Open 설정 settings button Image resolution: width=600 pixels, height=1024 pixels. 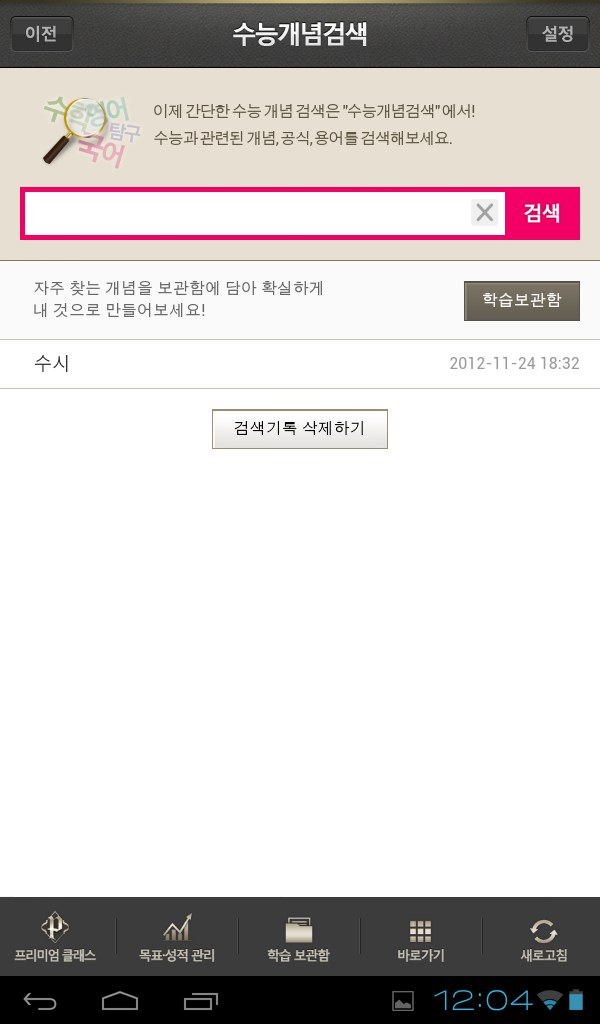[x=558, y=33]
